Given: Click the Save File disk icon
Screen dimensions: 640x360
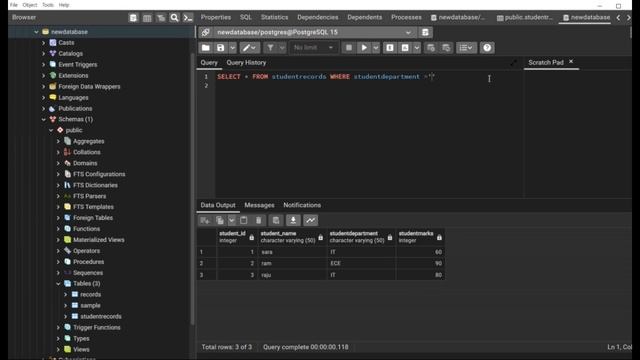Looking at the screenshot, I should (x=220, y=48).
